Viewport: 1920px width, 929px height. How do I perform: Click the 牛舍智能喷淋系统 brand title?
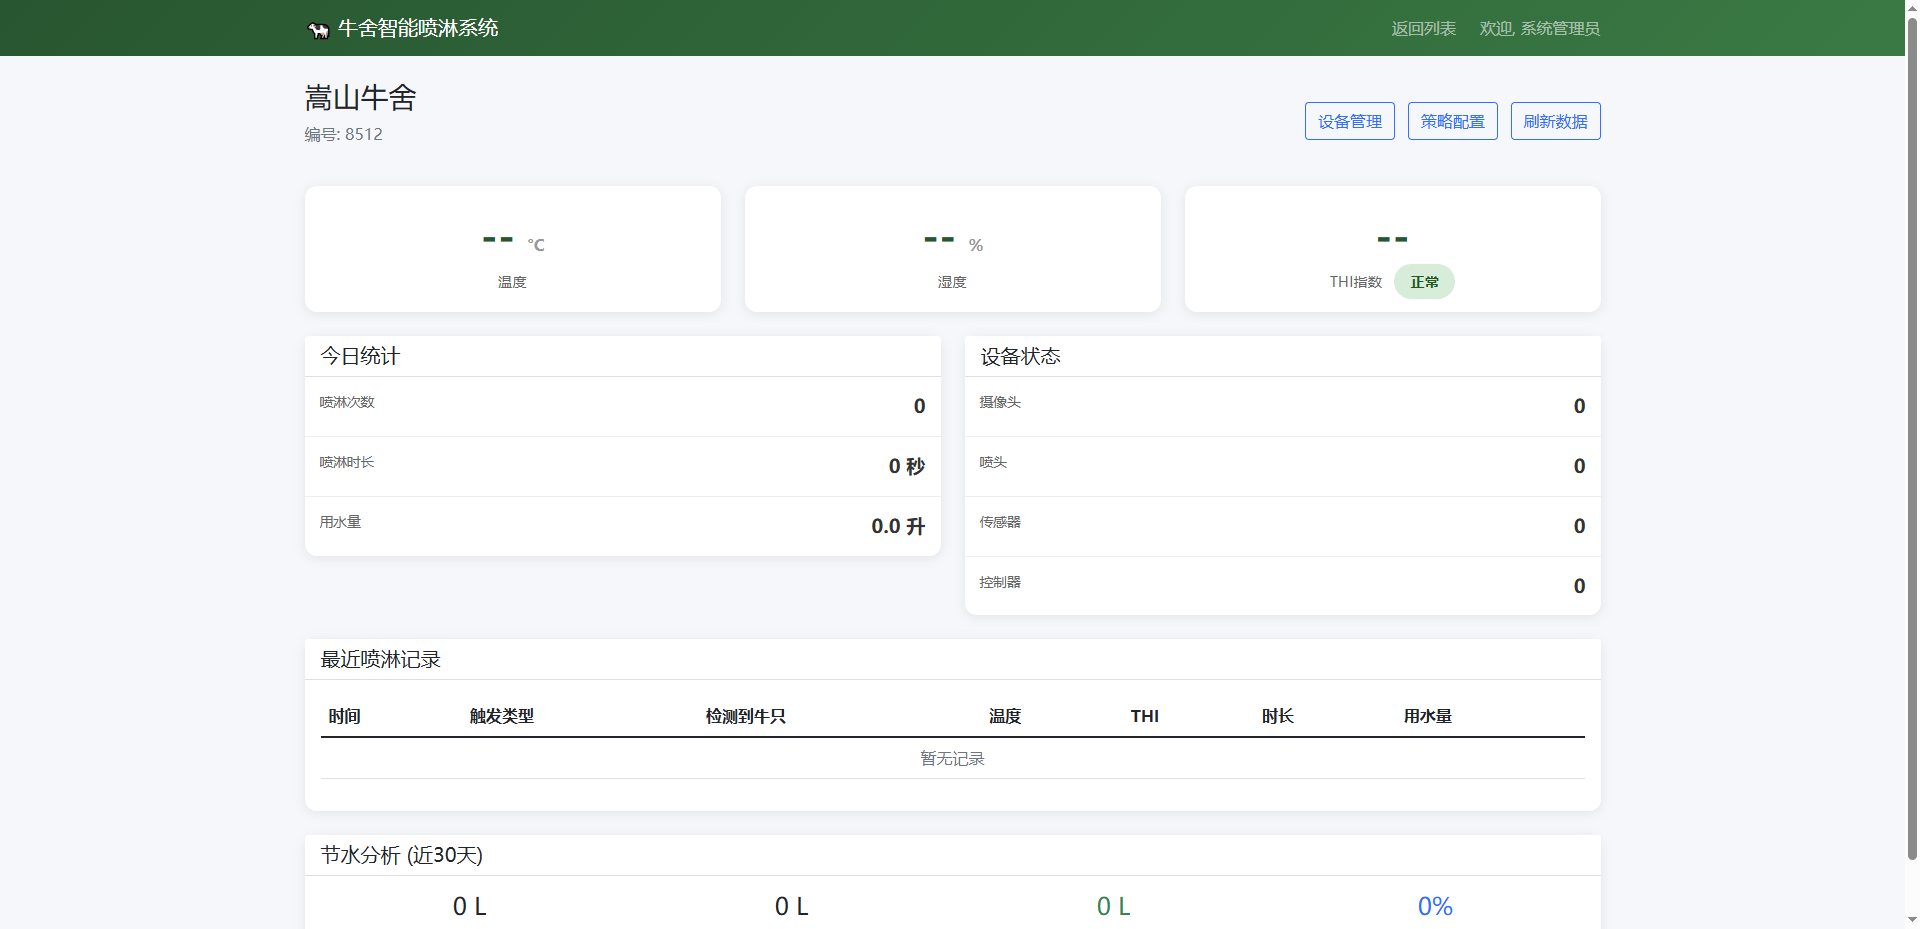tap(418, 28)
